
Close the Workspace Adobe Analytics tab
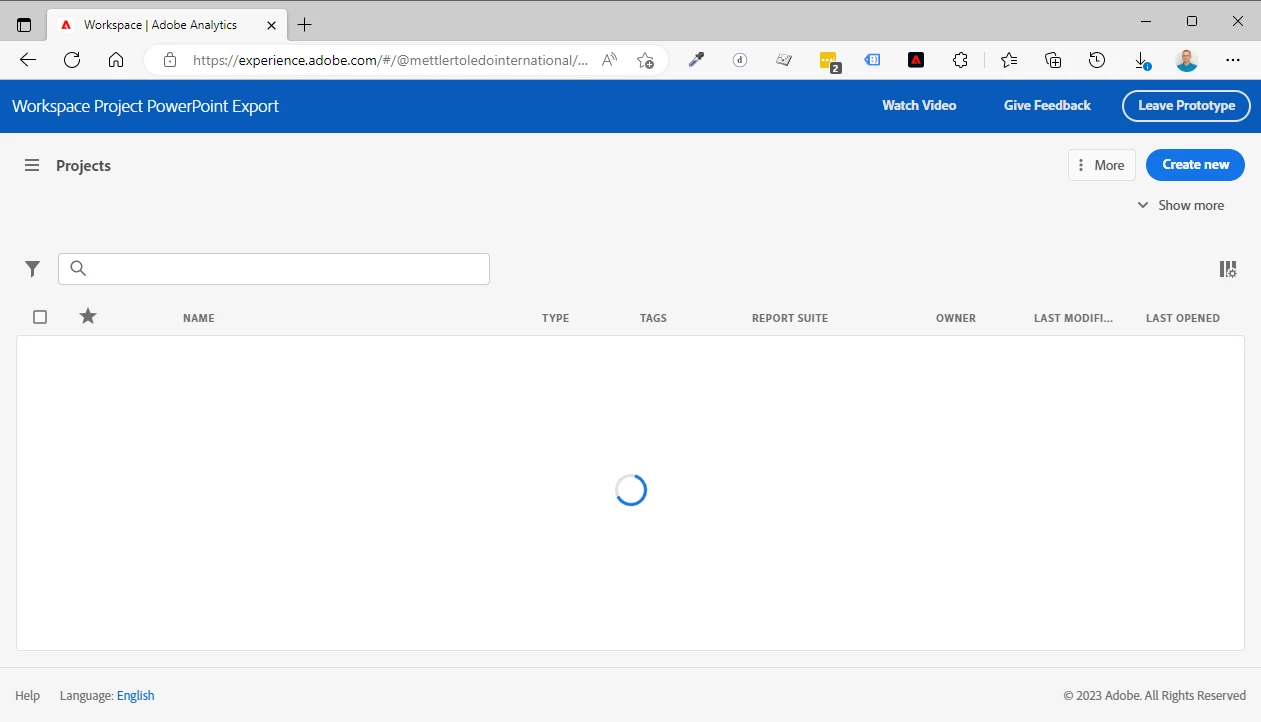tap(271, 25)
